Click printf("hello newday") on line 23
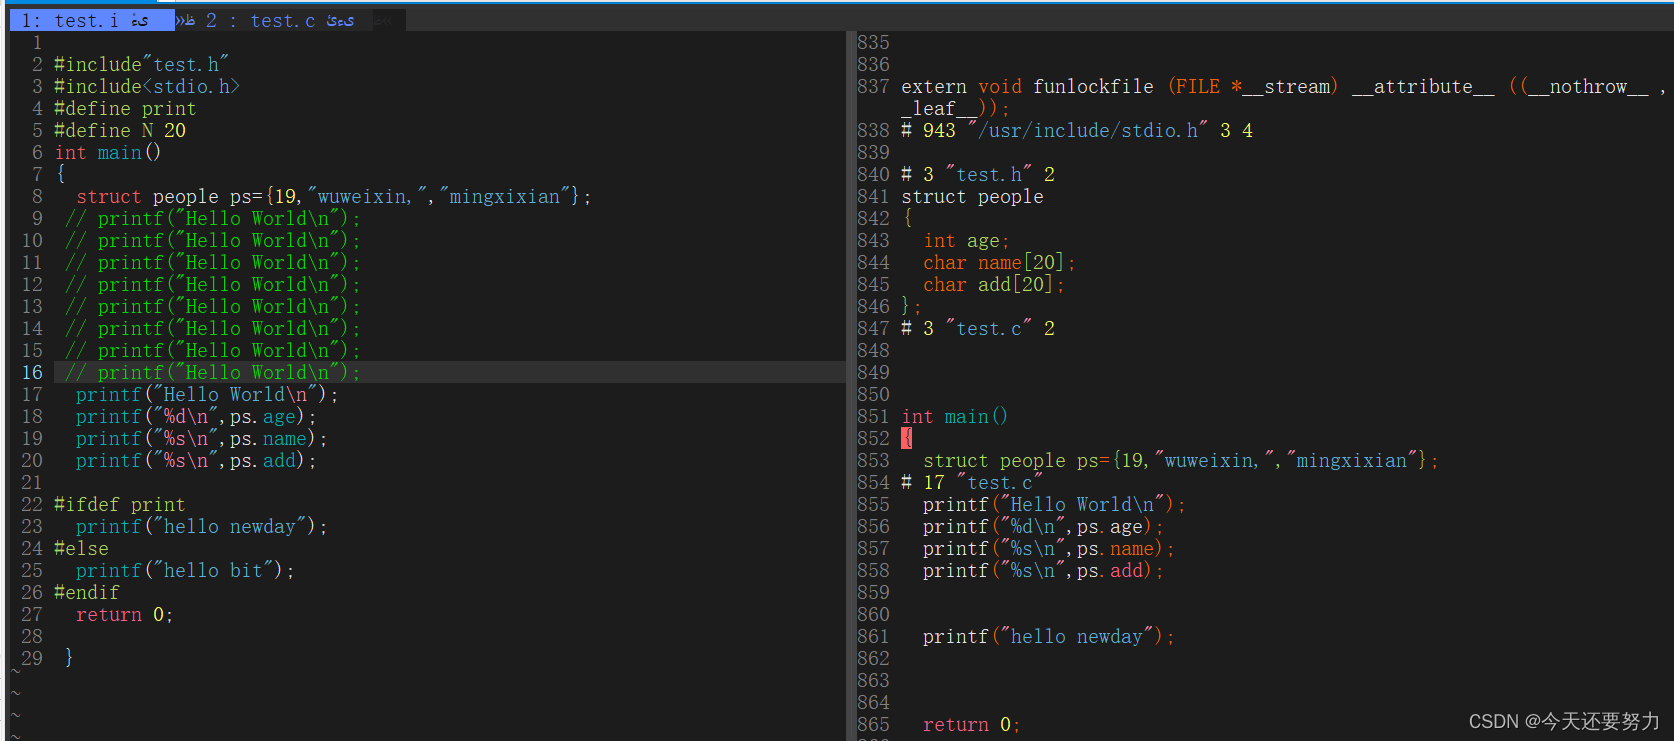 [201, 527]
